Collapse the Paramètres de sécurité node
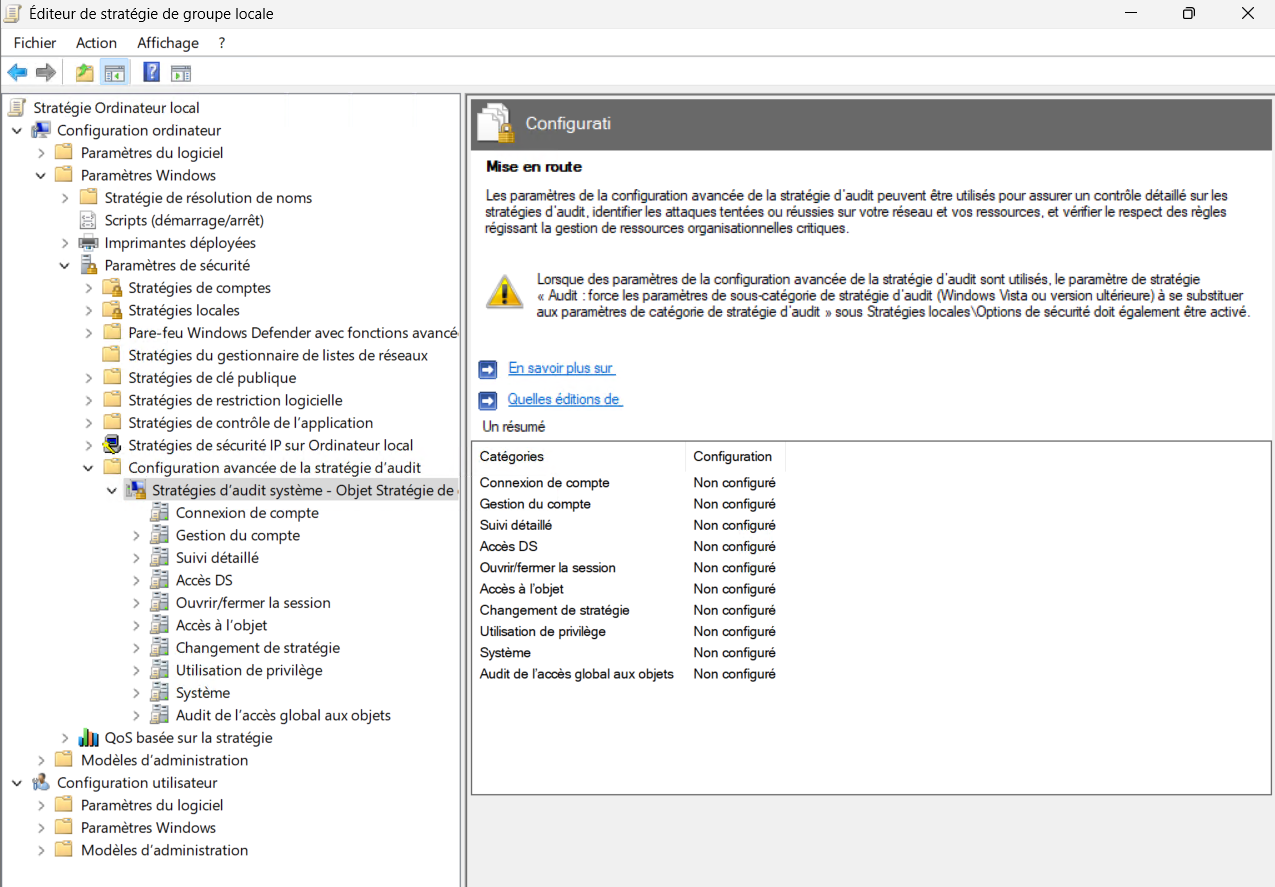This screenshot has height=887, width=1275. (x=65, y=266)
